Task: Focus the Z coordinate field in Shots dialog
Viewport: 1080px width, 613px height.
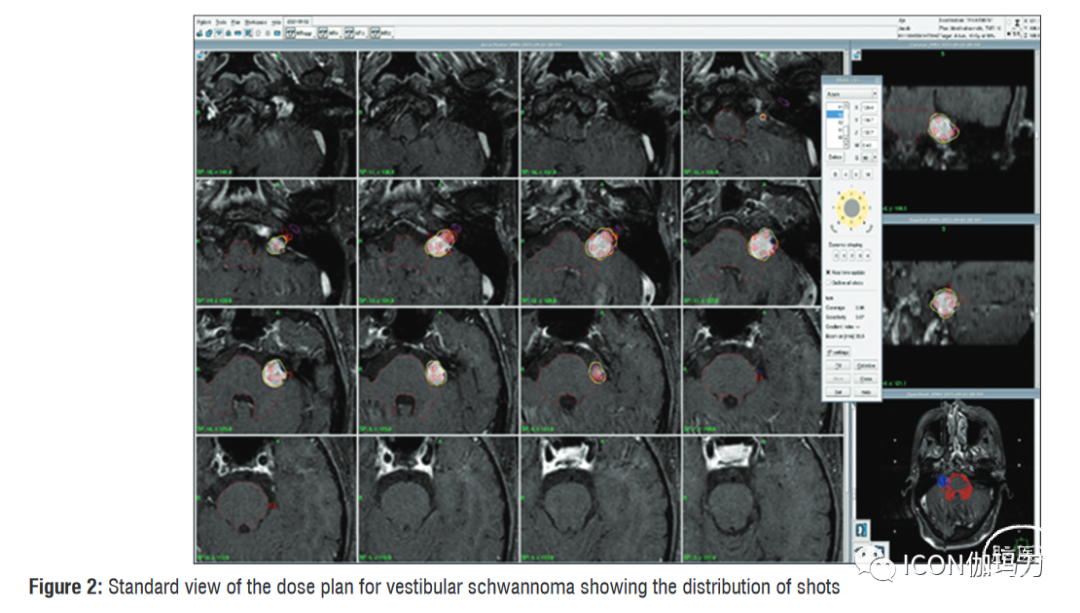Action: 869,132
